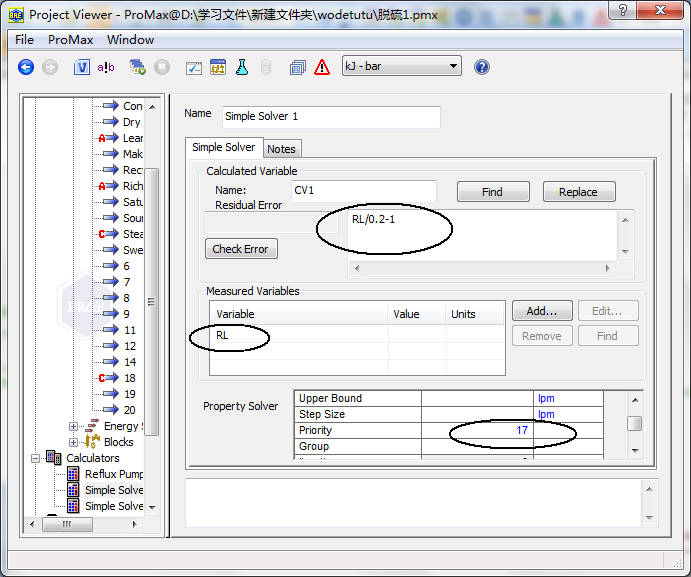Screen dimensions: 691x577
Task: Click residual error scroll right arrow
Action: 608,268
